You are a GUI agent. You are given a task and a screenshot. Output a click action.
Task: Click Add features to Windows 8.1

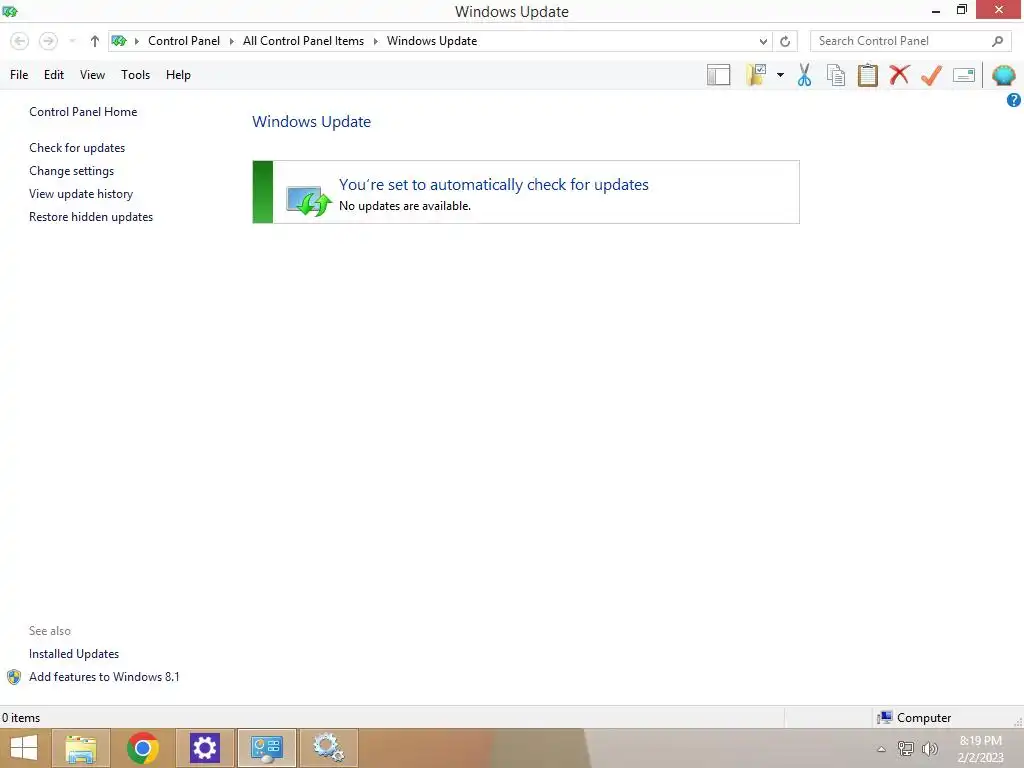click(x=104, y=677)
